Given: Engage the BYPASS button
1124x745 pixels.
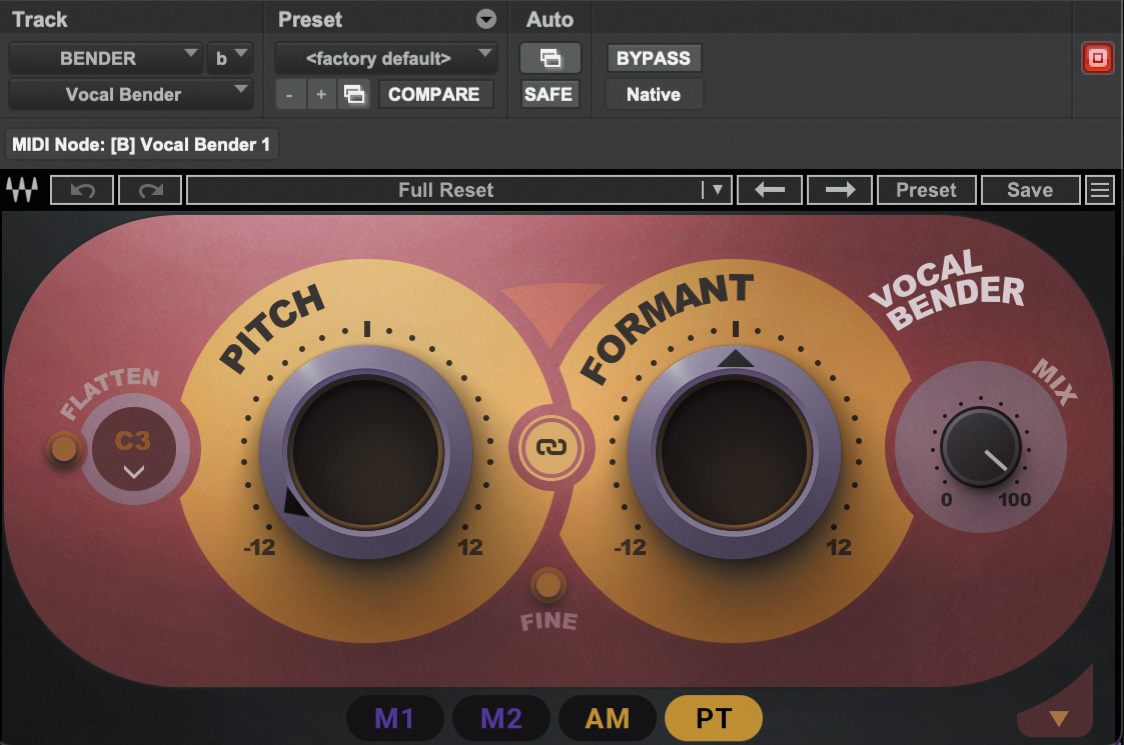Looking at the screenshot, I should [653, 58].
